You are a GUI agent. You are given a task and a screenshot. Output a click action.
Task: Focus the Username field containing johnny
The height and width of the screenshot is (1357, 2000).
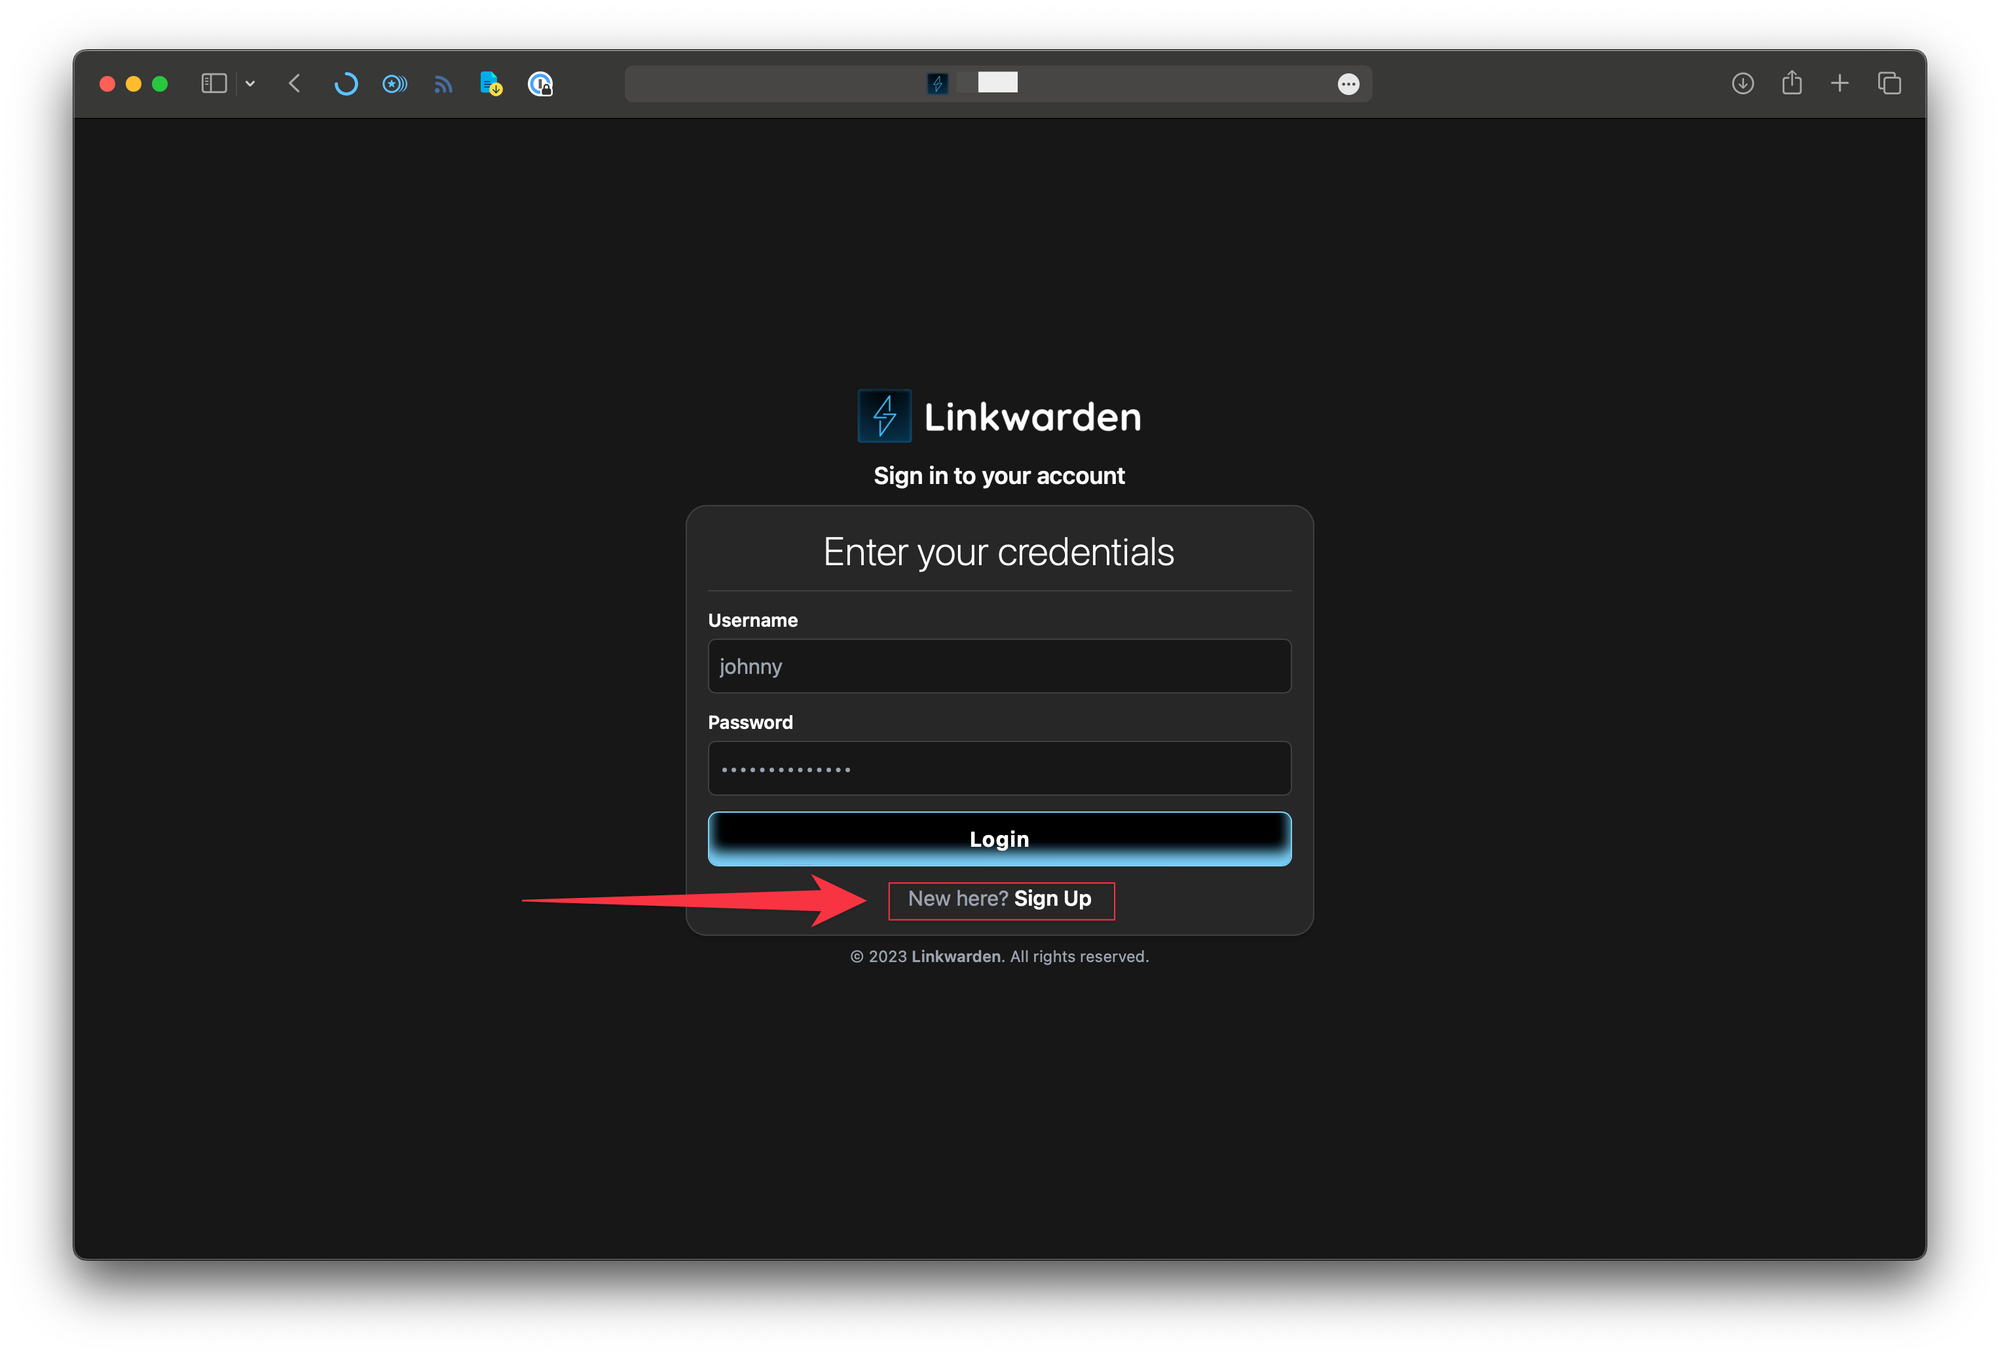click(x=999, y=666)
